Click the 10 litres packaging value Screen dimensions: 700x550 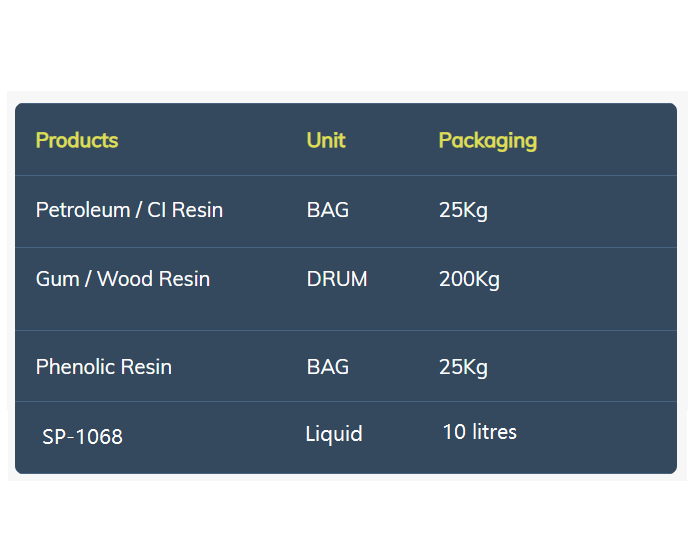coord(480,432)
